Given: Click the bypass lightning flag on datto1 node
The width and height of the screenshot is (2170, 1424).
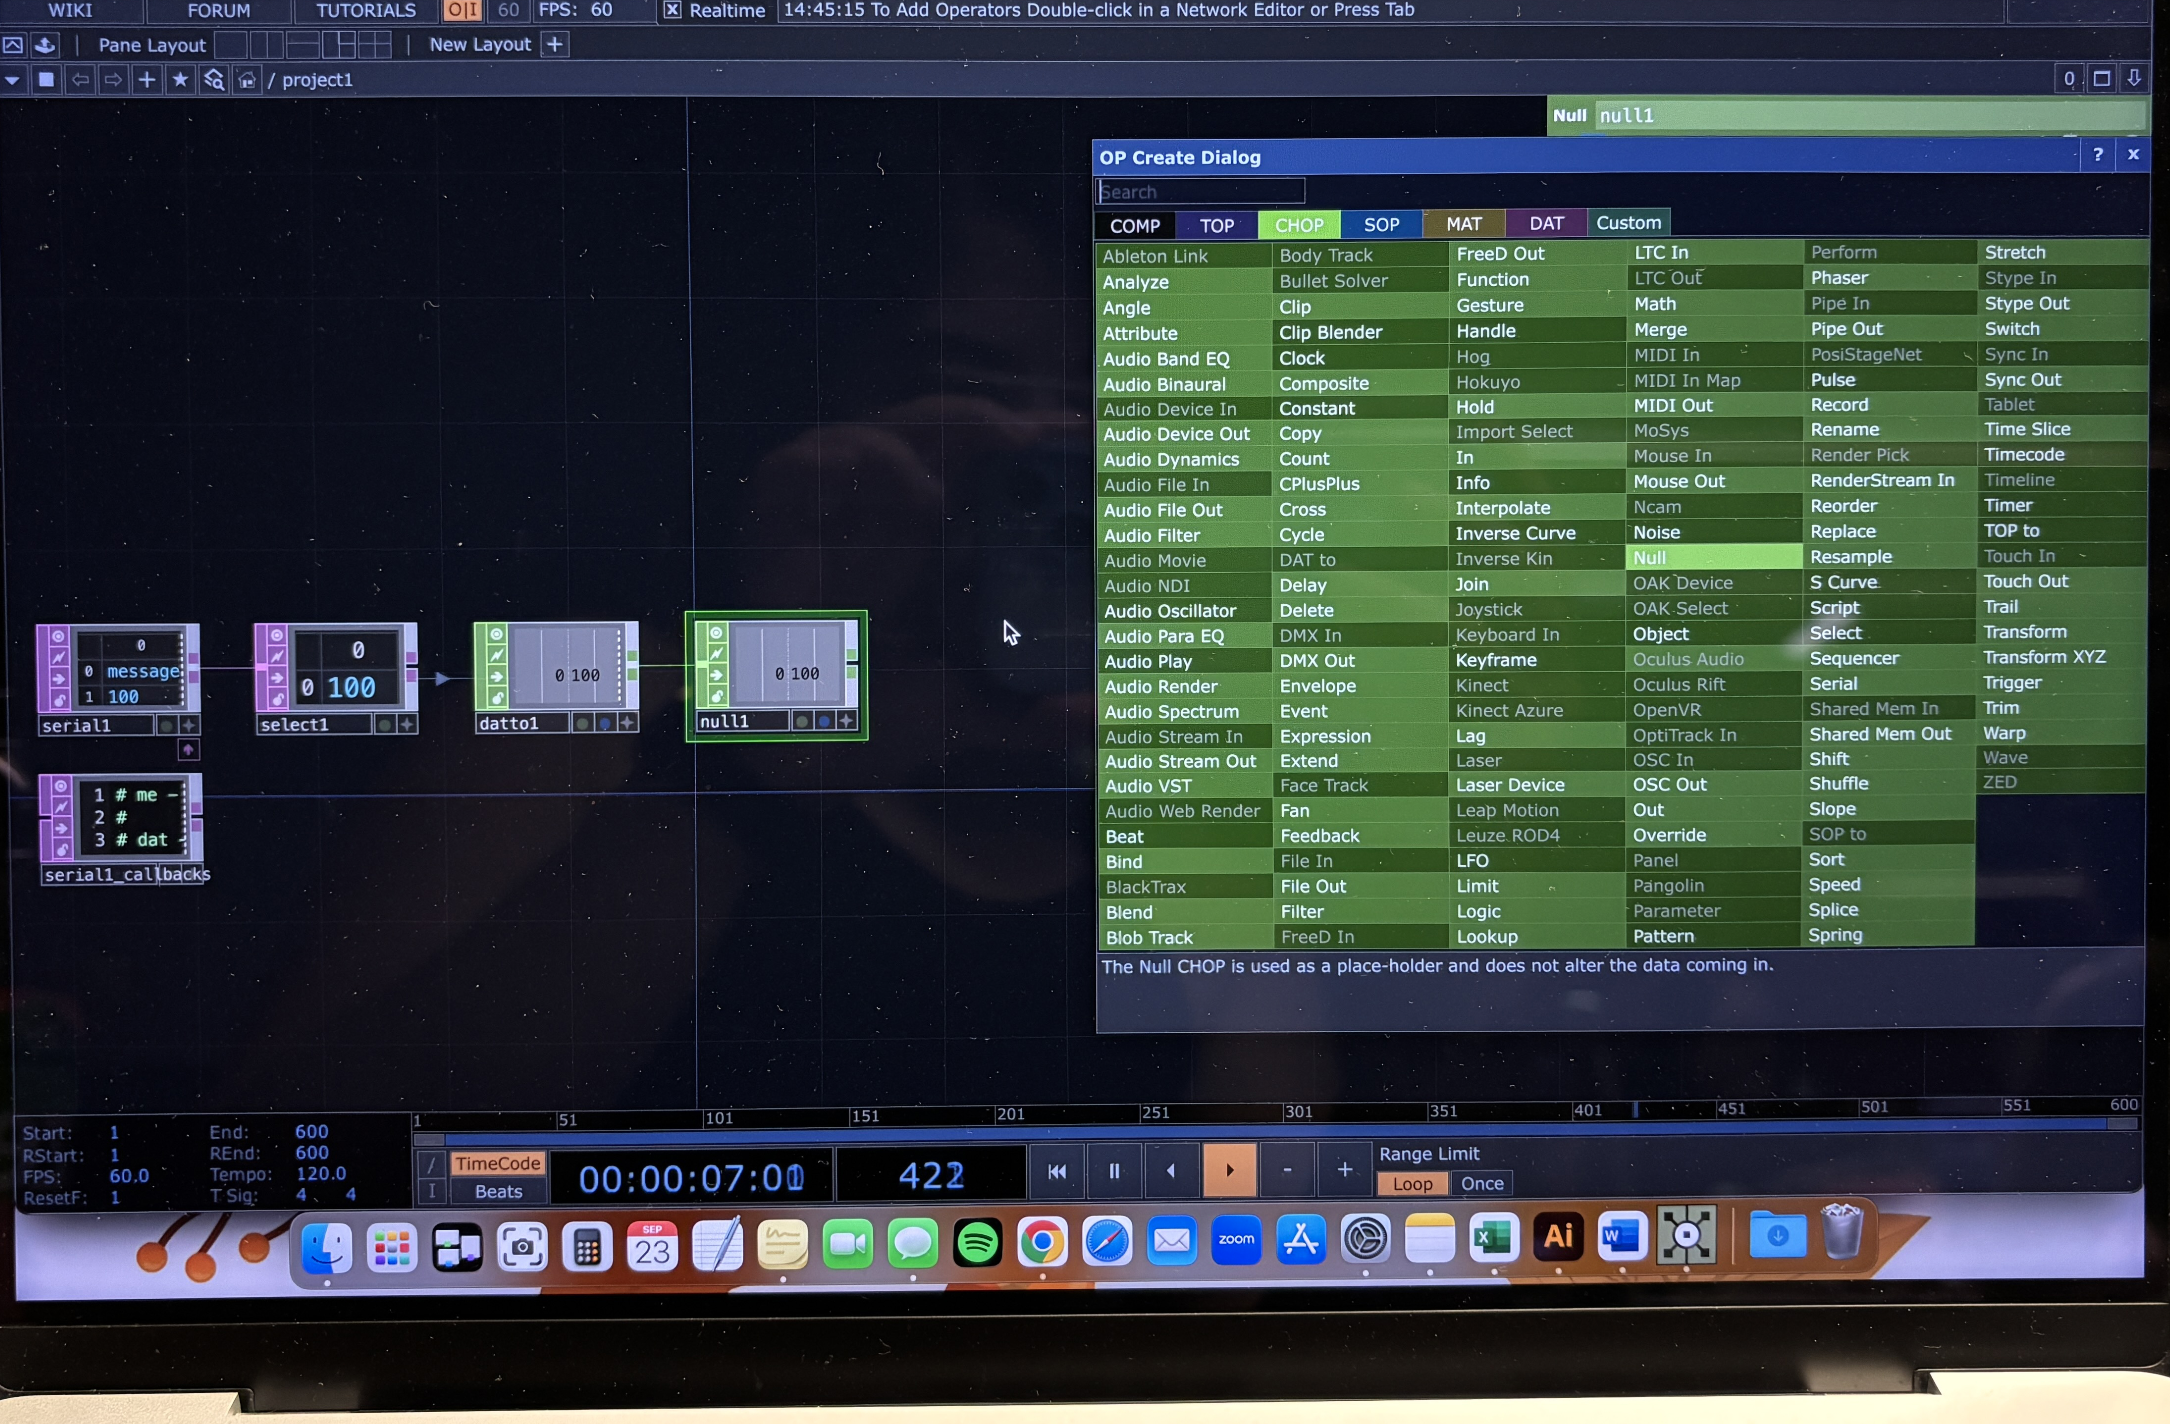Looking at the screenshot, I should tap(496, 657).
